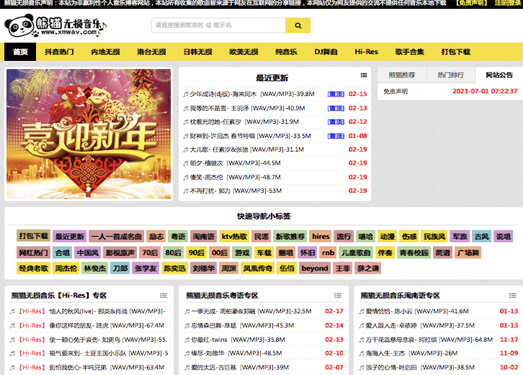Click the 广场舞 tag

(468, 253)
